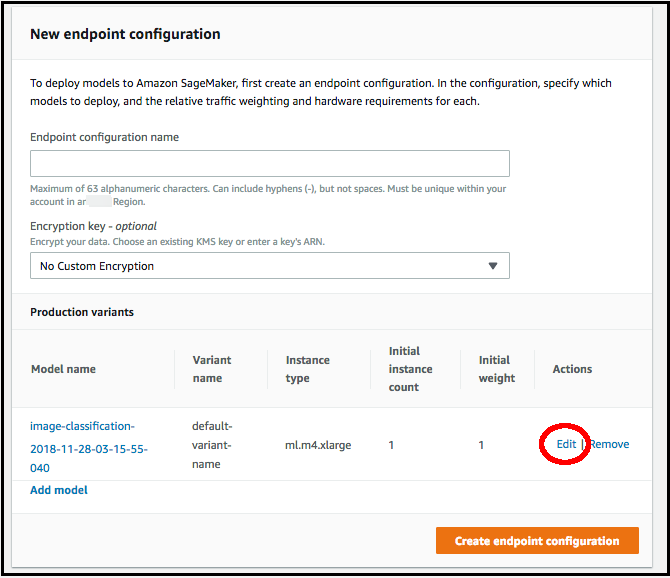
Task: Select the Initial weight column header
Action: click(x=496, y=369)
